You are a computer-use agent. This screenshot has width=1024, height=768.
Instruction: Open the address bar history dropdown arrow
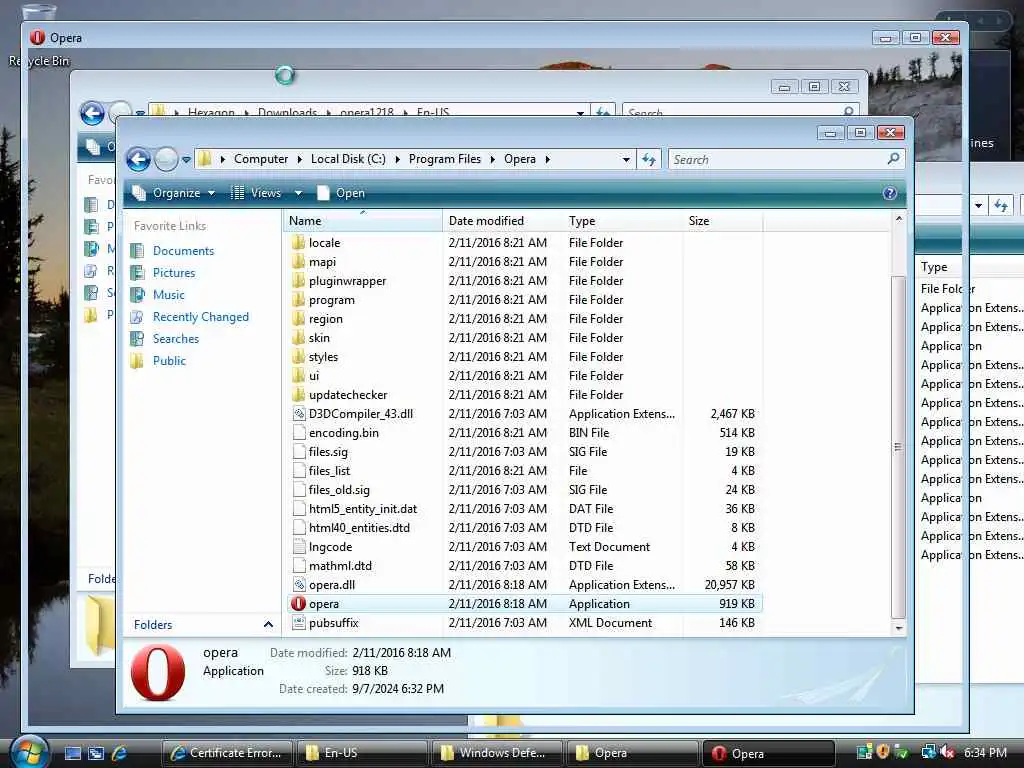point(626,159)
